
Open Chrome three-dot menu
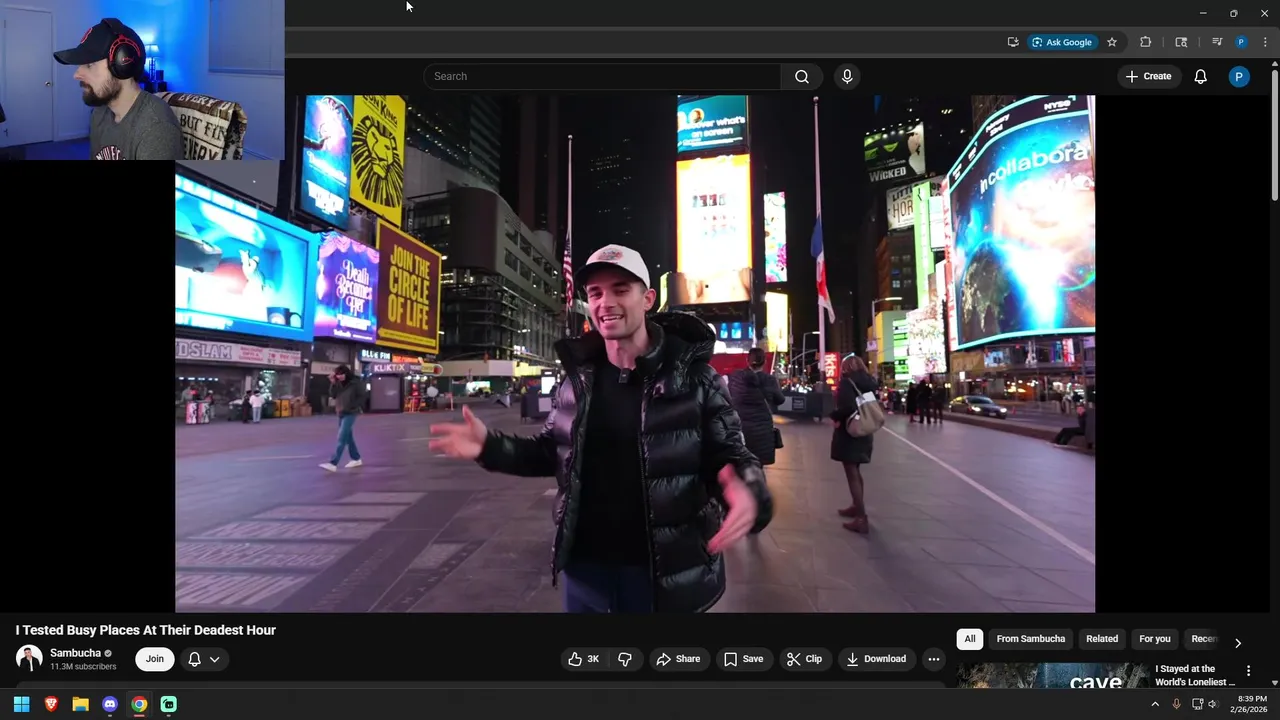pyautogui.click(x=1265, y=42)
